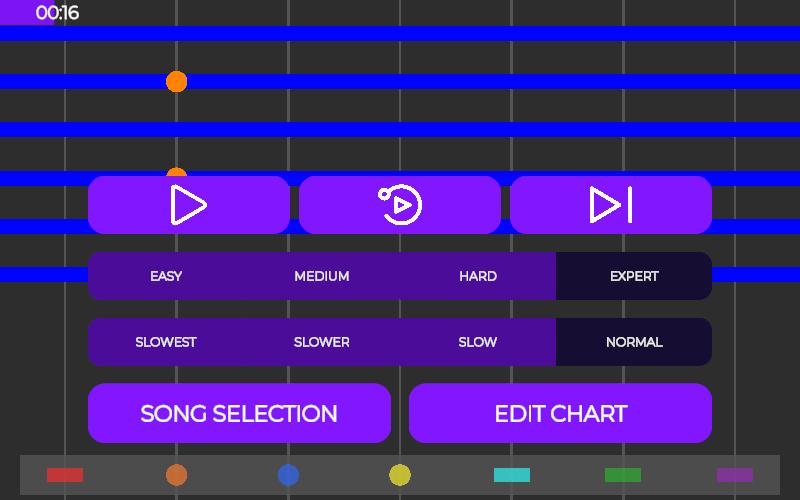Select the Easy difficulty
This screenshot has width=800, height=500.
tap(166, 276)
